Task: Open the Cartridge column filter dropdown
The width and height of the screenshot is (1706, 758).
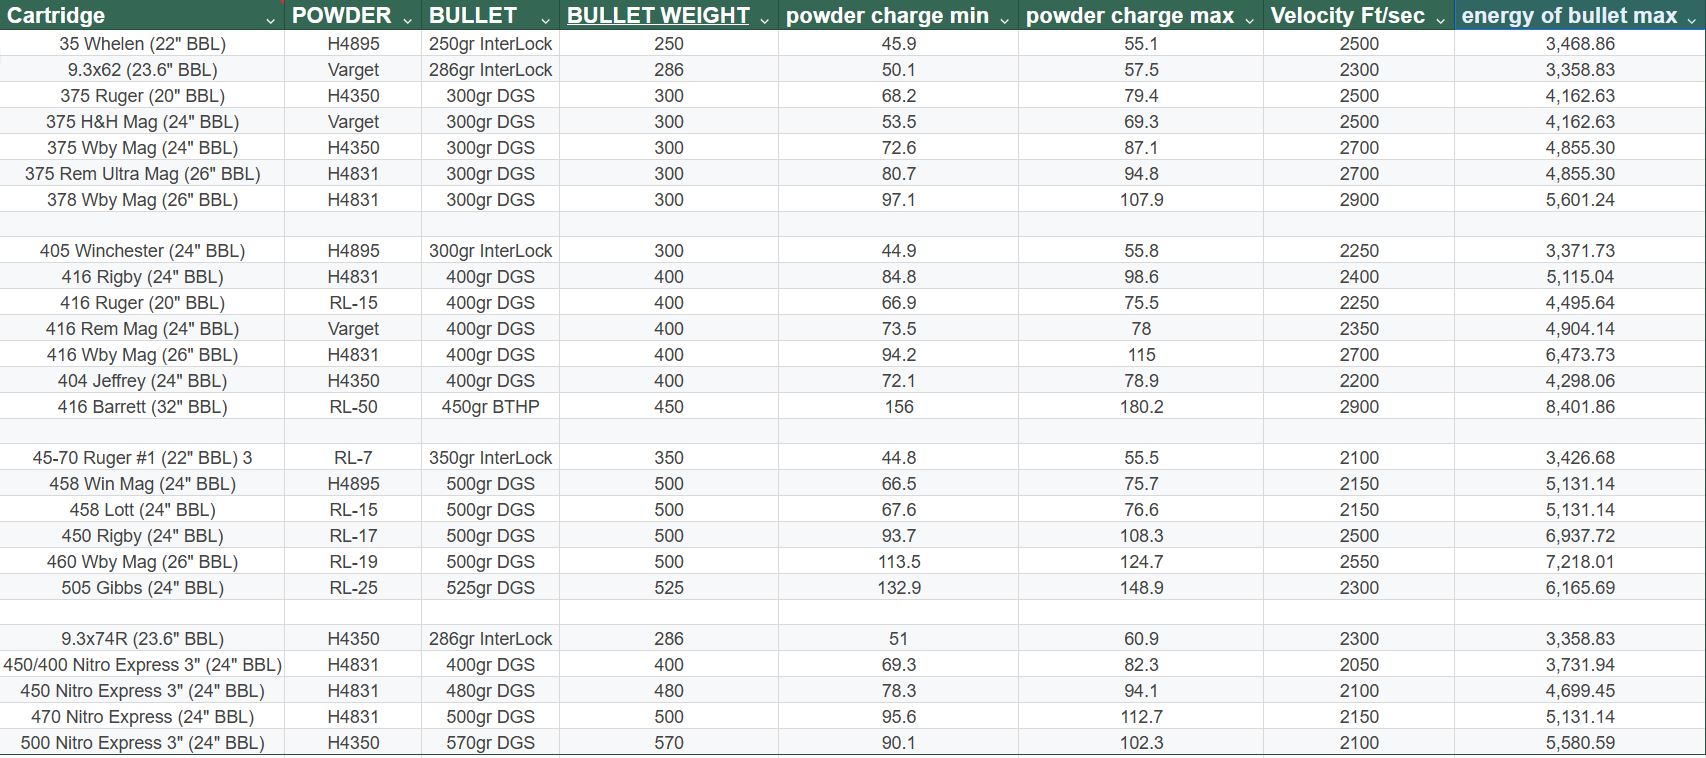Action: (271, 20)
